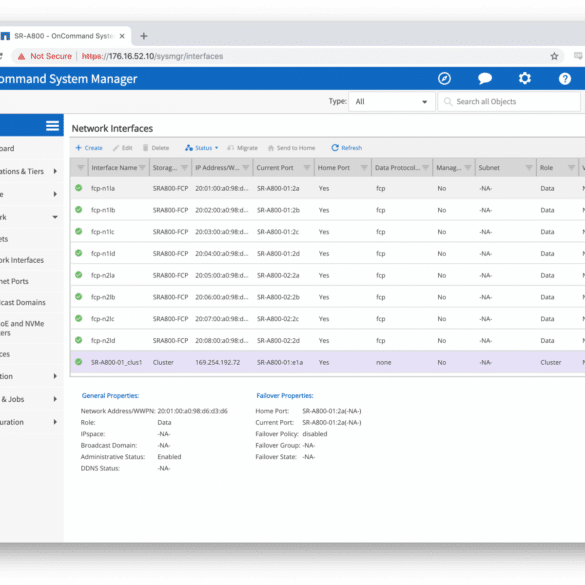Click green status icon of SR-A800-01_clus1
The image size is (585, 585).
78,362
